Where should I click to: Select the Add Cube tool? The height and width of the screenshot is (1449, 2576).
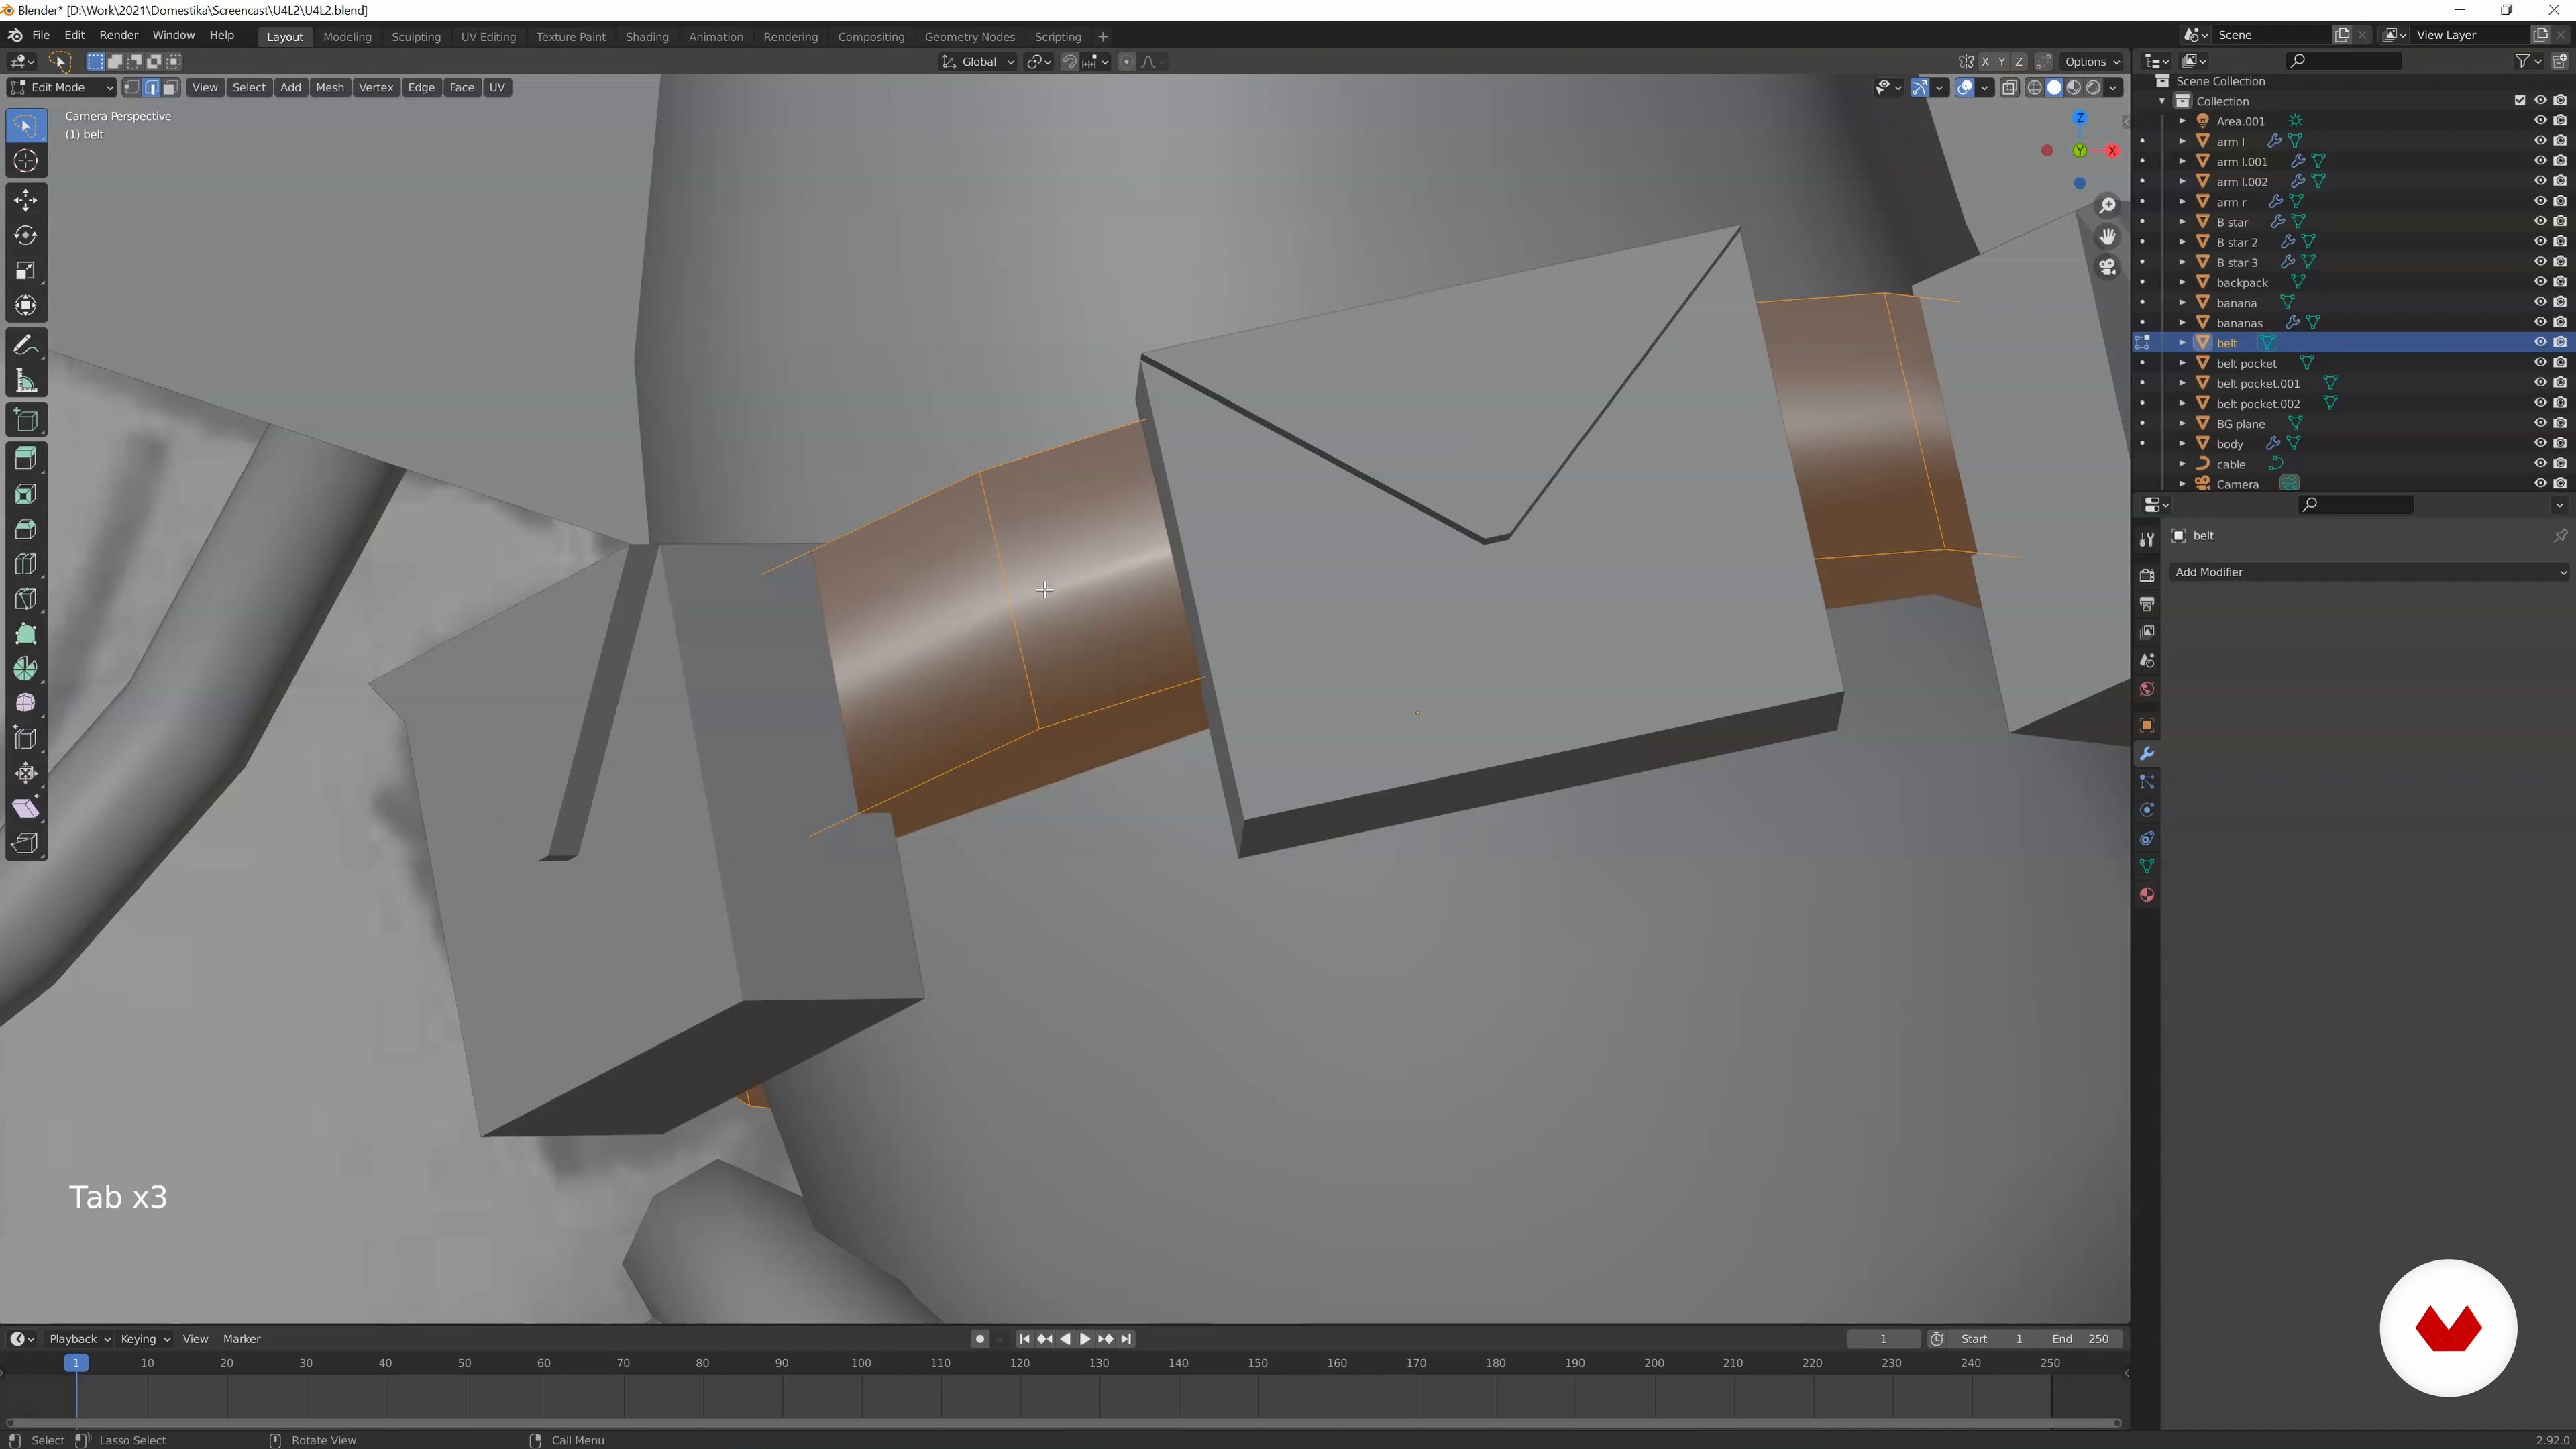[x=25, y=420]
